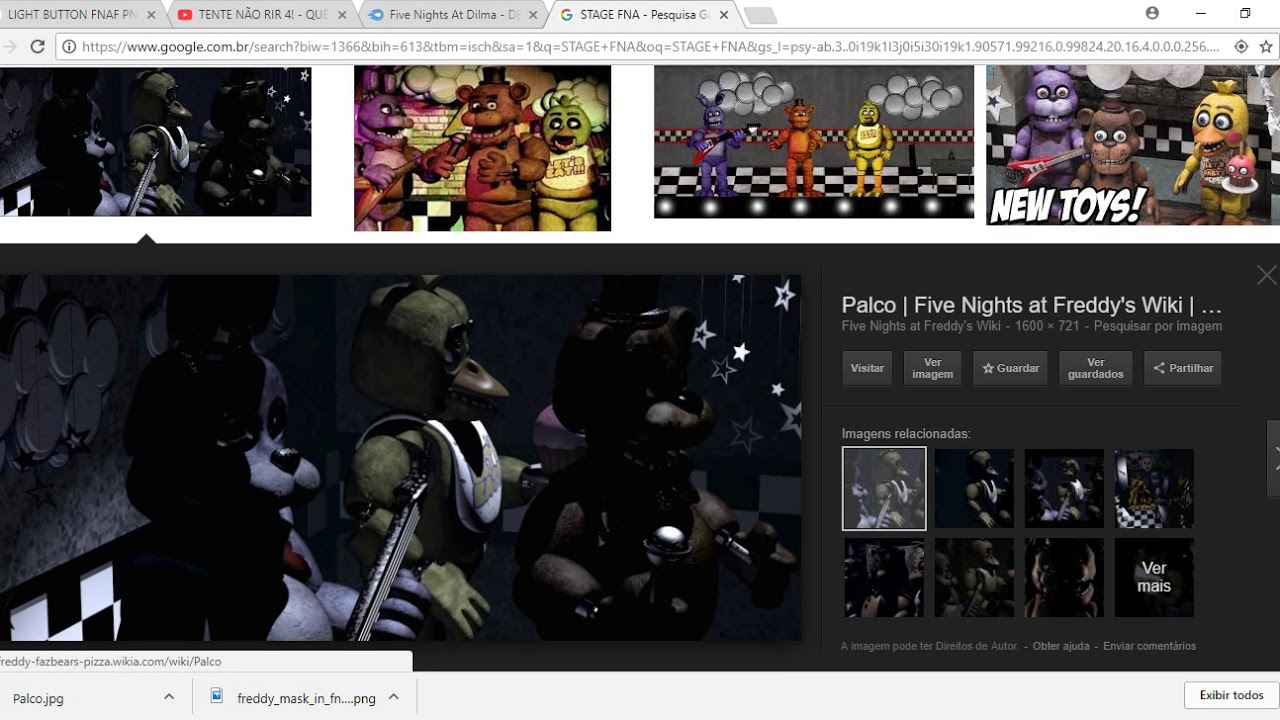This screenshot has height=720, width=1280.
Task: Select third related image in bottom row
Action: (x=1064, y=577)
